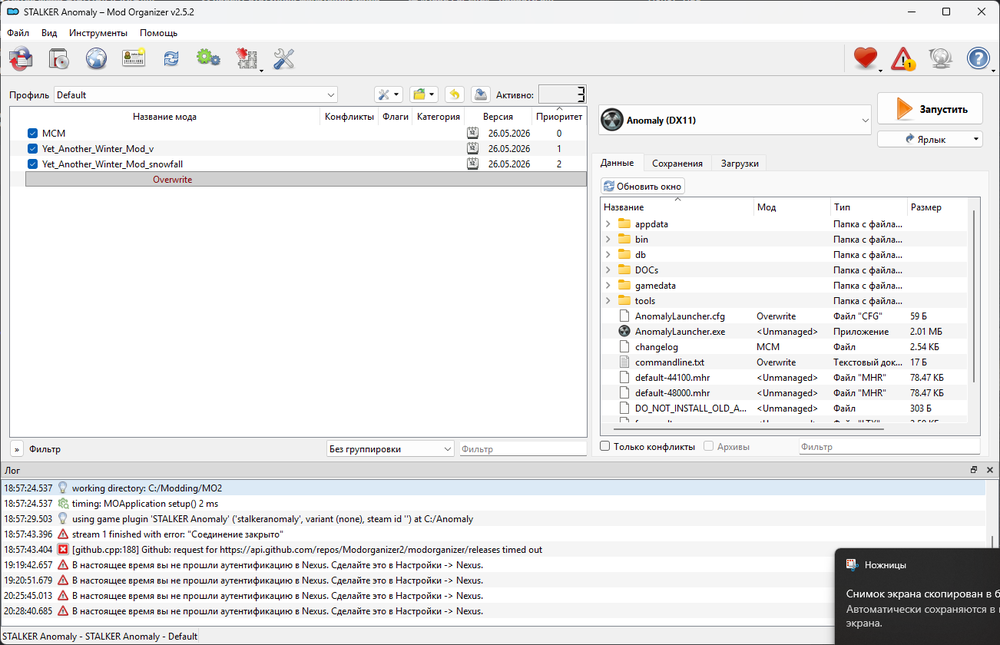
Task: Open the Профиль Default dropdown
Action: tap(196, 94)
